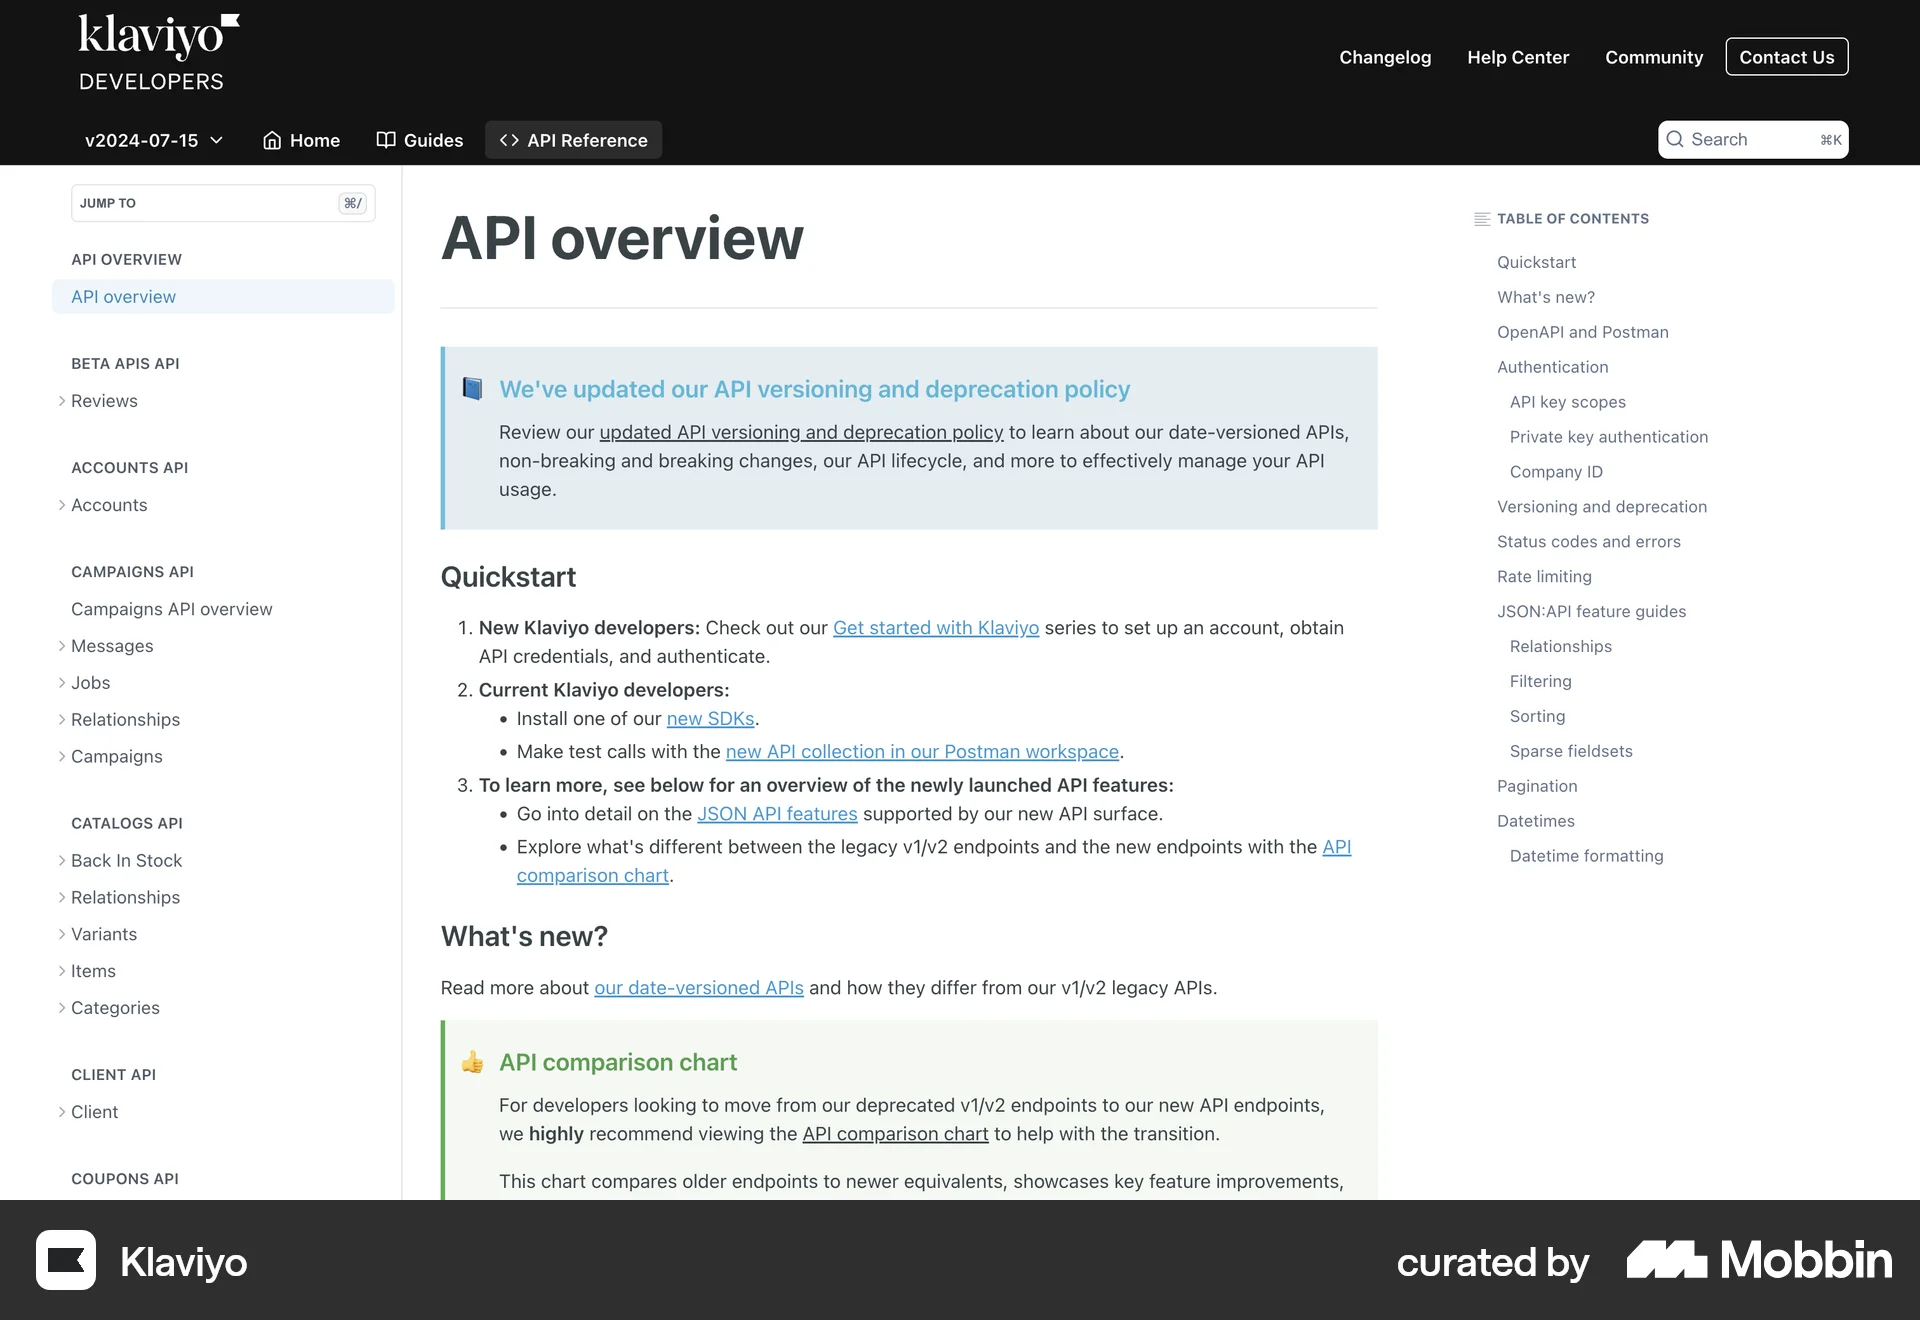Expand the Accounts sidebar item
This screenshot has width=1920, height=1320.
(x=62, y=505)
